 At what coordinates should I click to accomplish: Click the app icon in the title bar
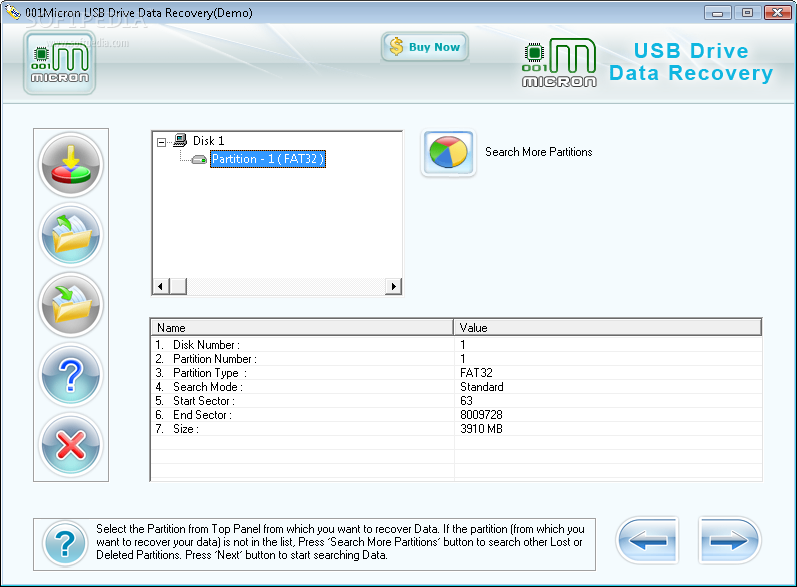point(12,12)
